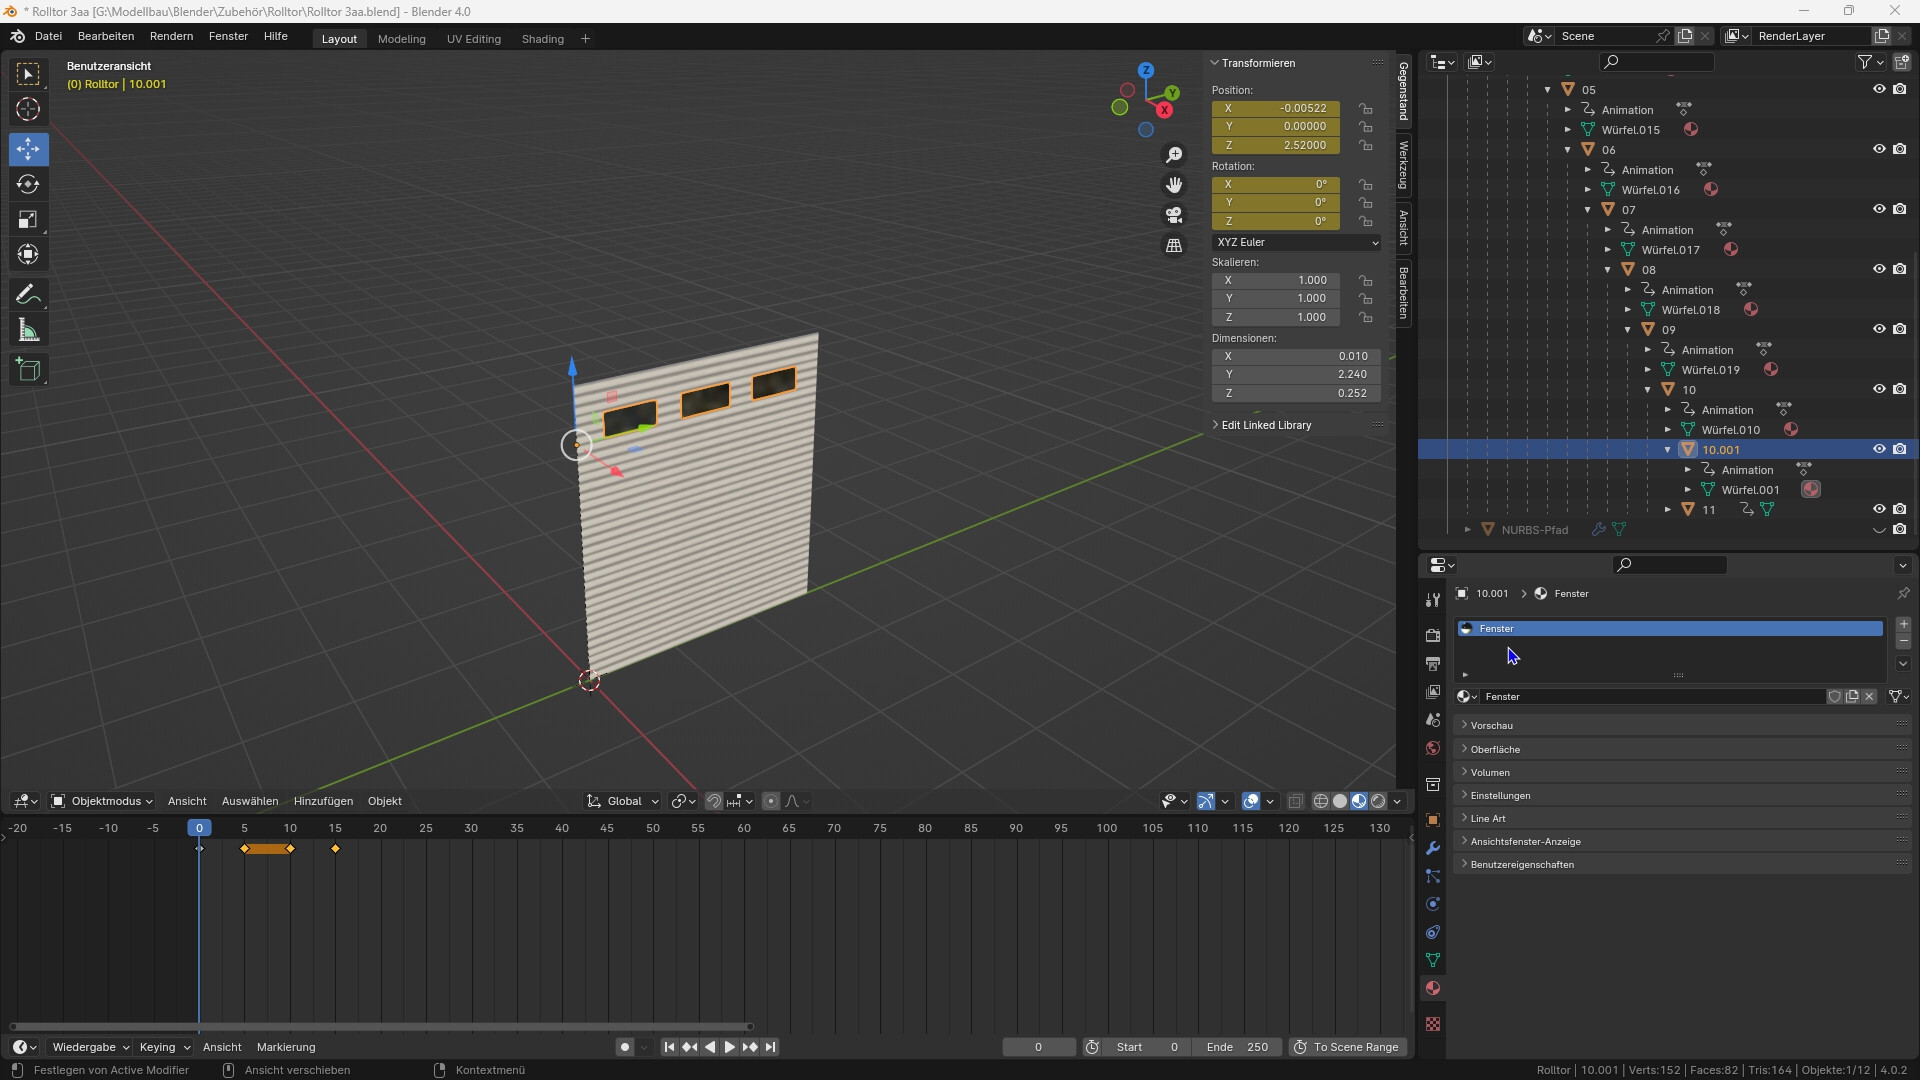Switch to the Shading workspace tab
The image size is (1920, 1080).
click(x=543, y=39)
